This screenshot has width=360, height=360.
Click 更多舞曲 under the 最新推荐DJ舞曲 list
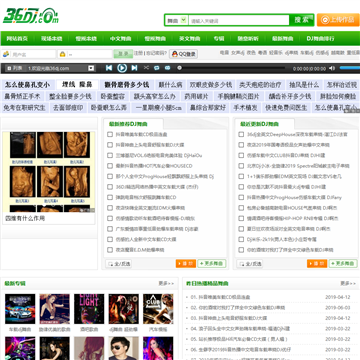pyautogui.click(x=212, y=263)
